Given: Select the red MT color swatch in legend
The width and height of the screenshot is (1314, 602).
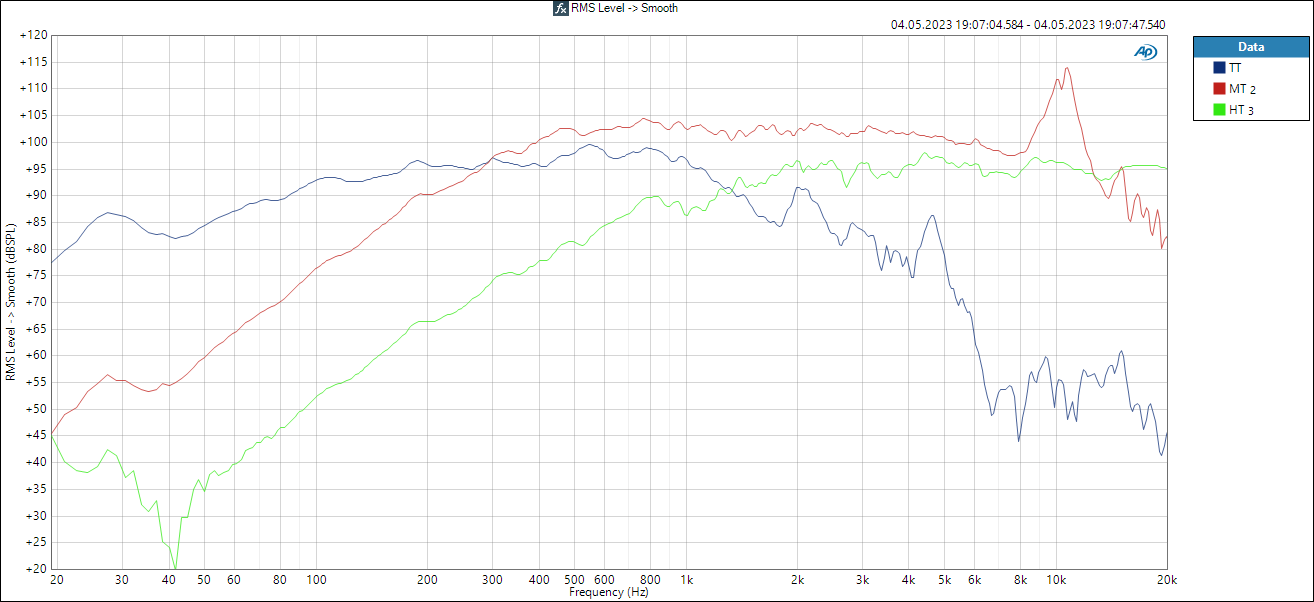Looking at the screenshot, I should 1219,89.
